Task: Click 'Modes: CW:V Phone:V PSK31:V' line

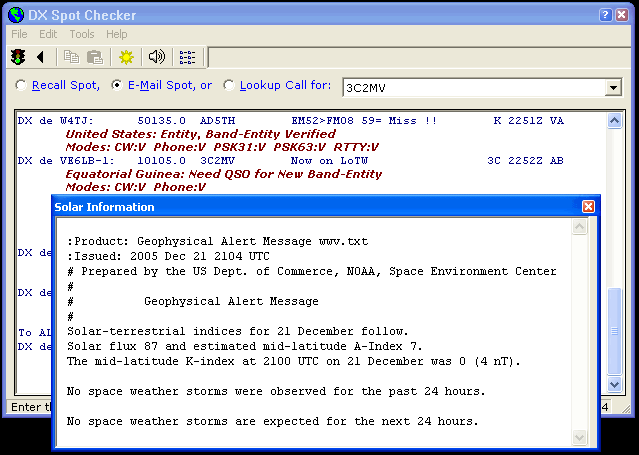Action: pos(222,147)
